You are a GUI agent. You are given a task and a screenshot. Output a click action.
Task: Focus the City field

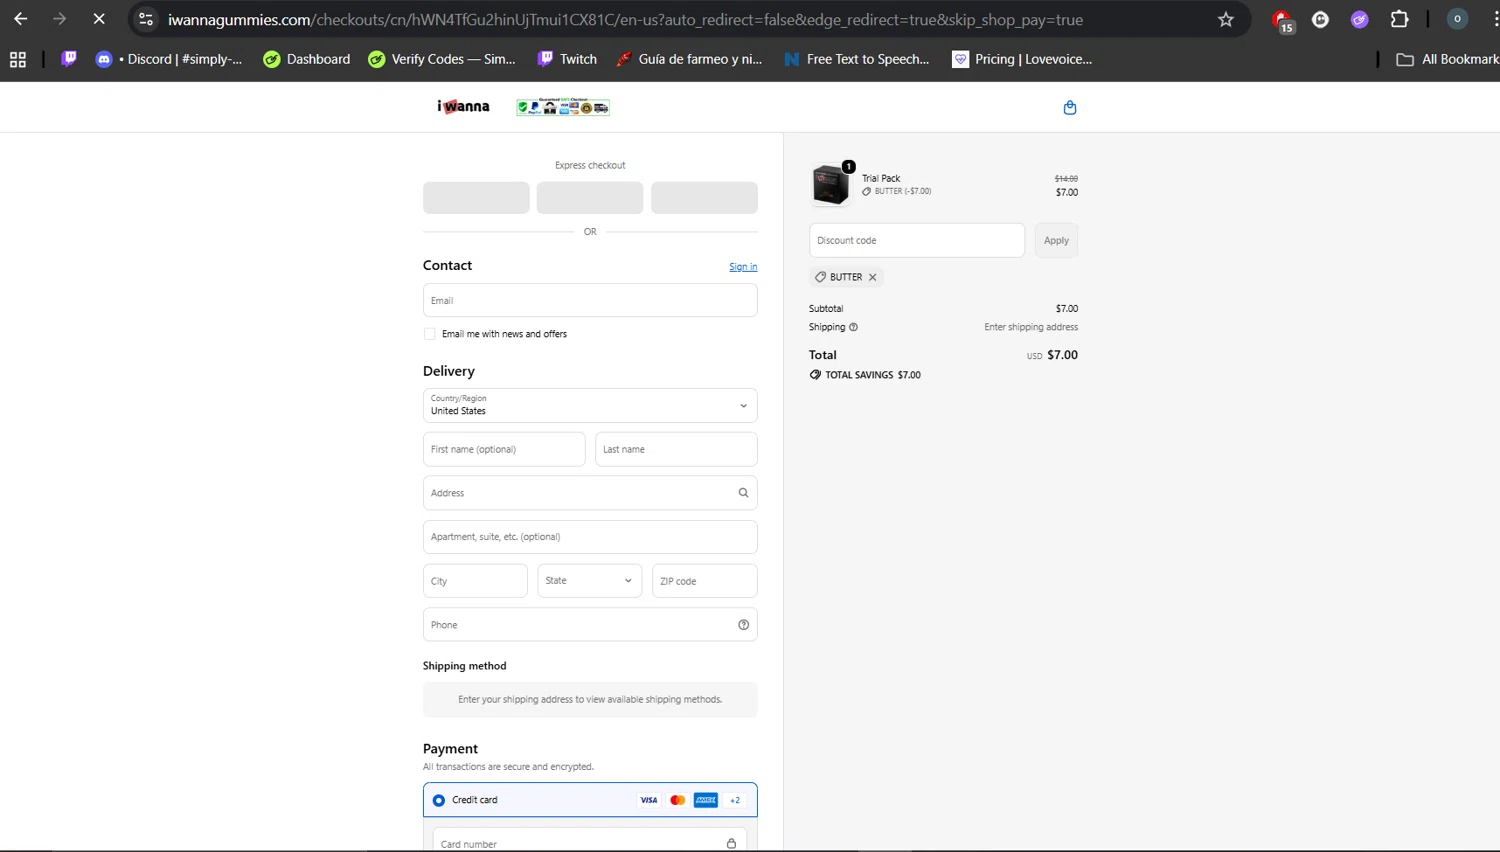tap(475, 581)
